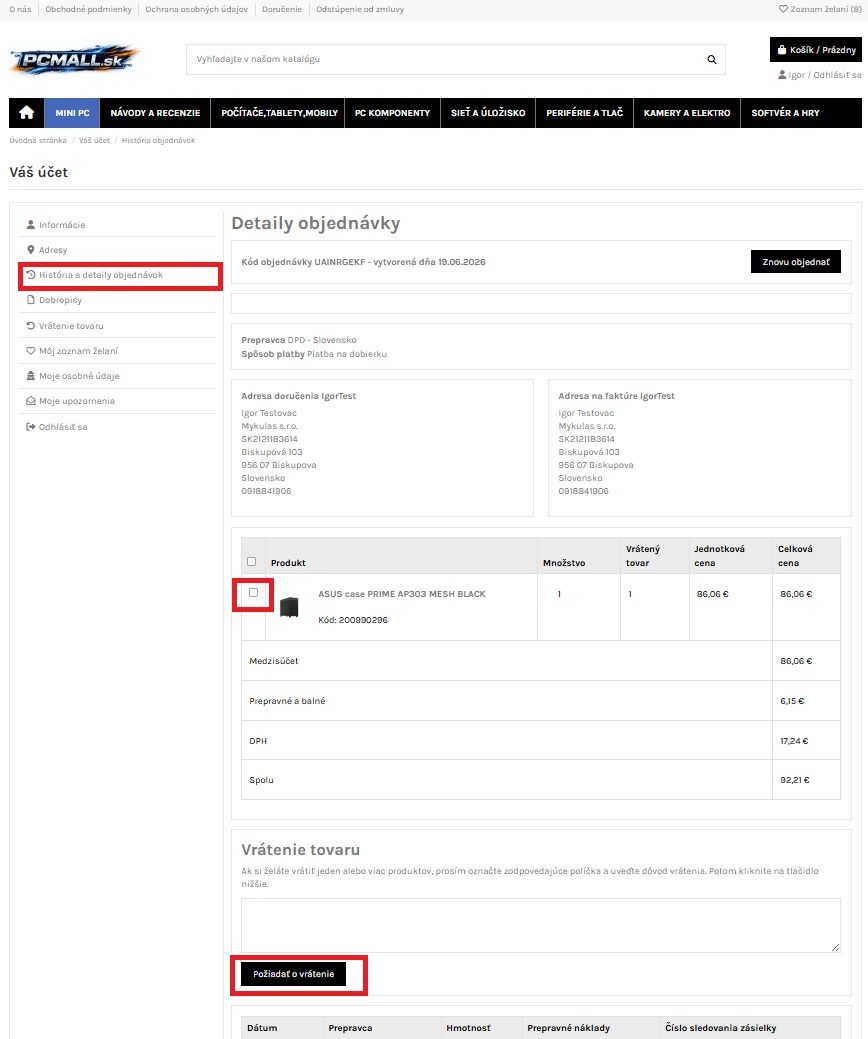Click product name ASUS case PRIME AP303 MESH BLACK
Screen dimensions: 868x1039
click(402, 594)
